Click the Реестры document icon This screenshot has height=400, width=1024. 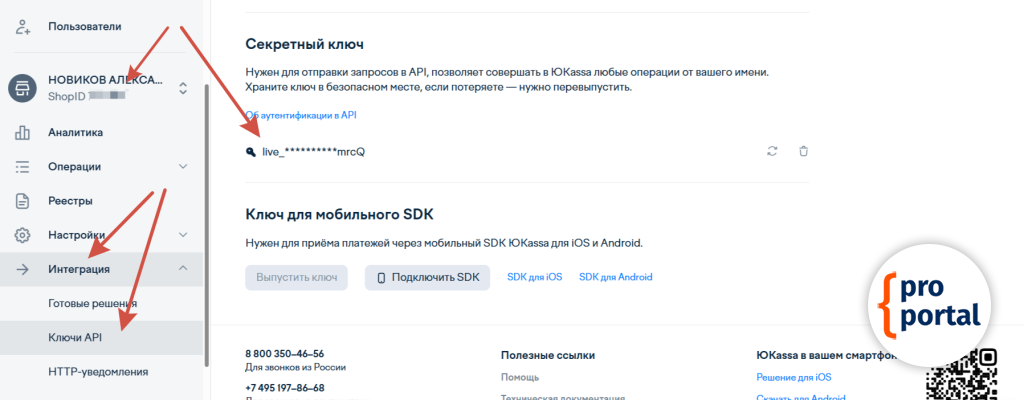coord(23,201)
